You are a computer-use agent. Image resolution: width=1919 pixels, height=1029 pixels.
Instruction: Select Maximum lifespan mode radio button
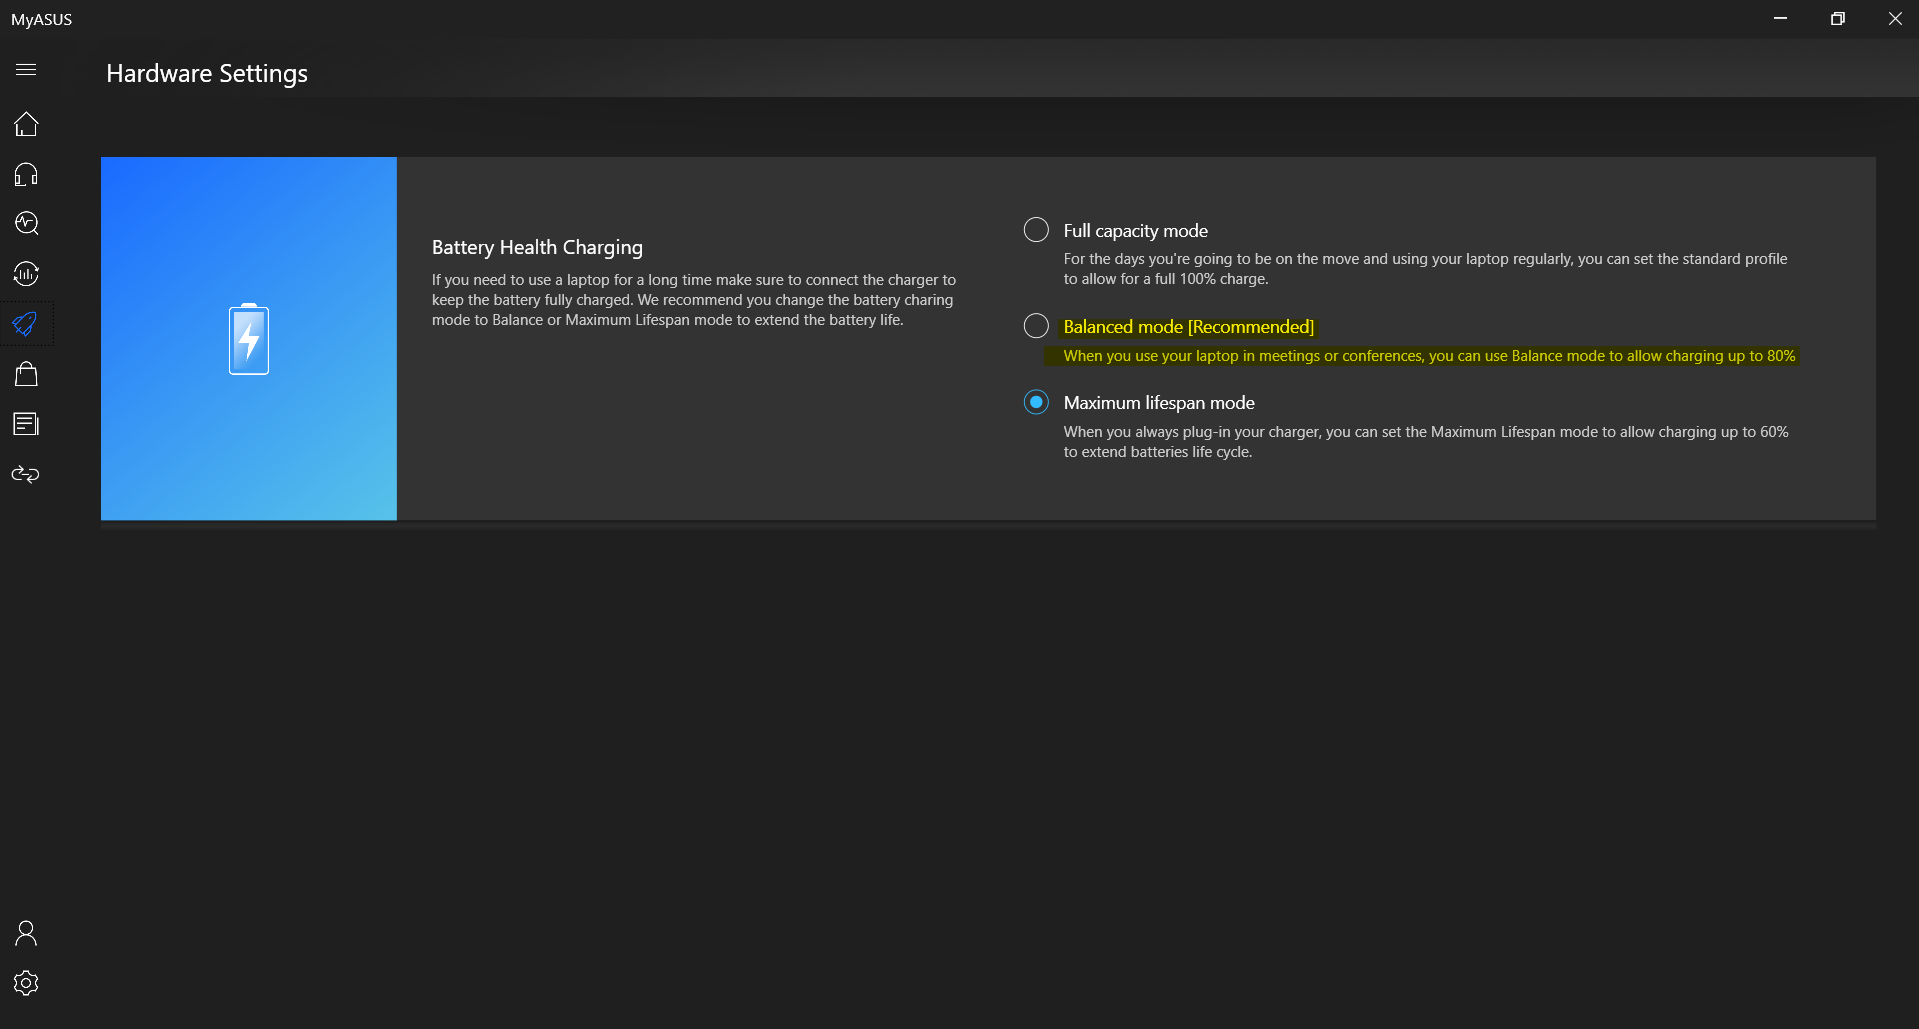tap(1036, 402)
